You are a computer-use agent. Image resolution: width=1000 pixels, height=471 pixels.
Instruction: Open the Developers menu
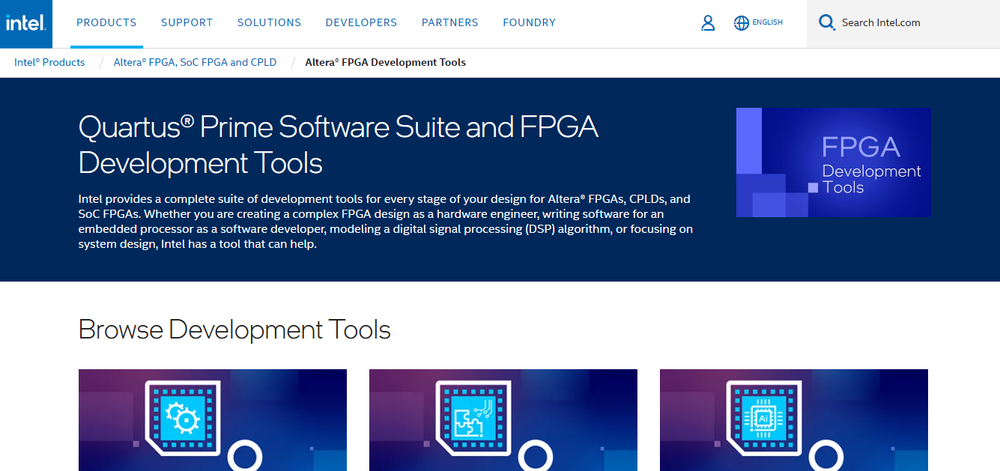click(361, 23)
